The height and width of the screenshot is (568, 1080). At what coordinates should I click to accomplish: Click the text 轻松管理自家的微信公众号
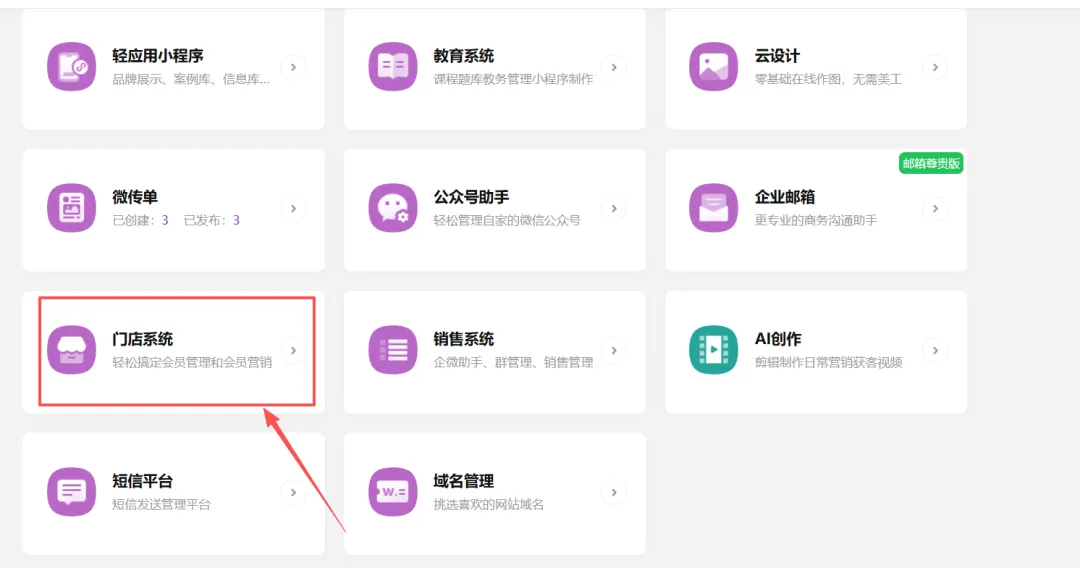(x=507, y=220)
